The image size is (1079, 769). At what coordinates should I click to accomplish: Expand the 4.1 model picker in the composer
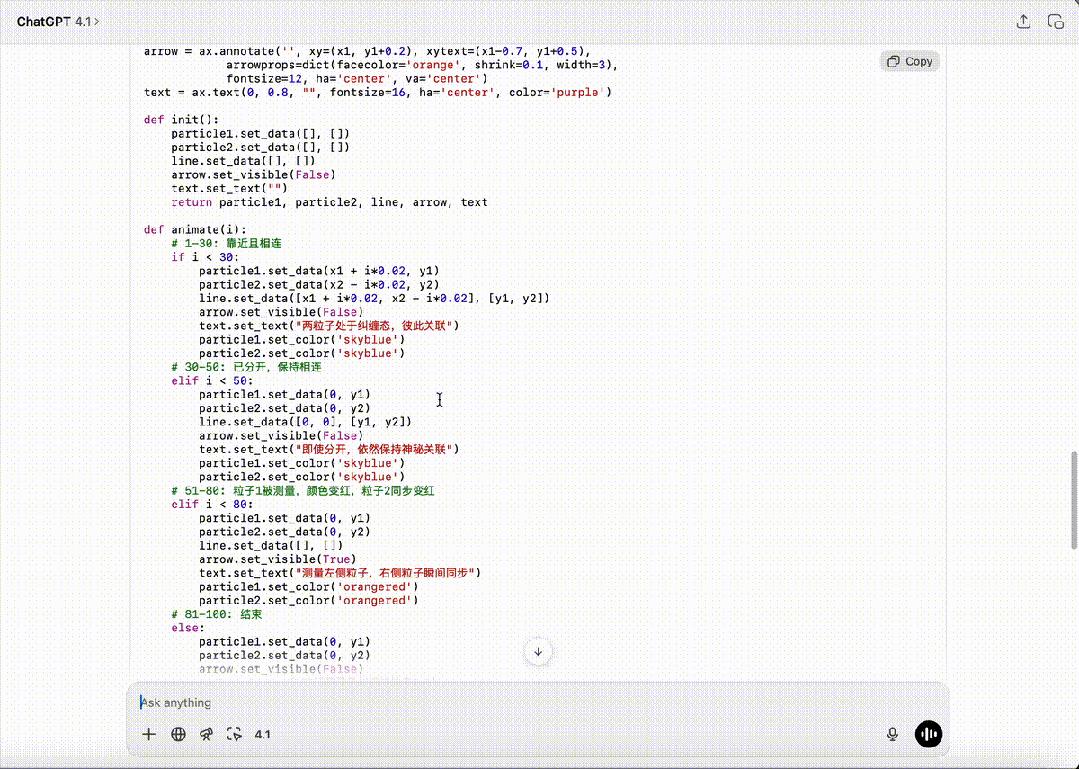point(262,734)
